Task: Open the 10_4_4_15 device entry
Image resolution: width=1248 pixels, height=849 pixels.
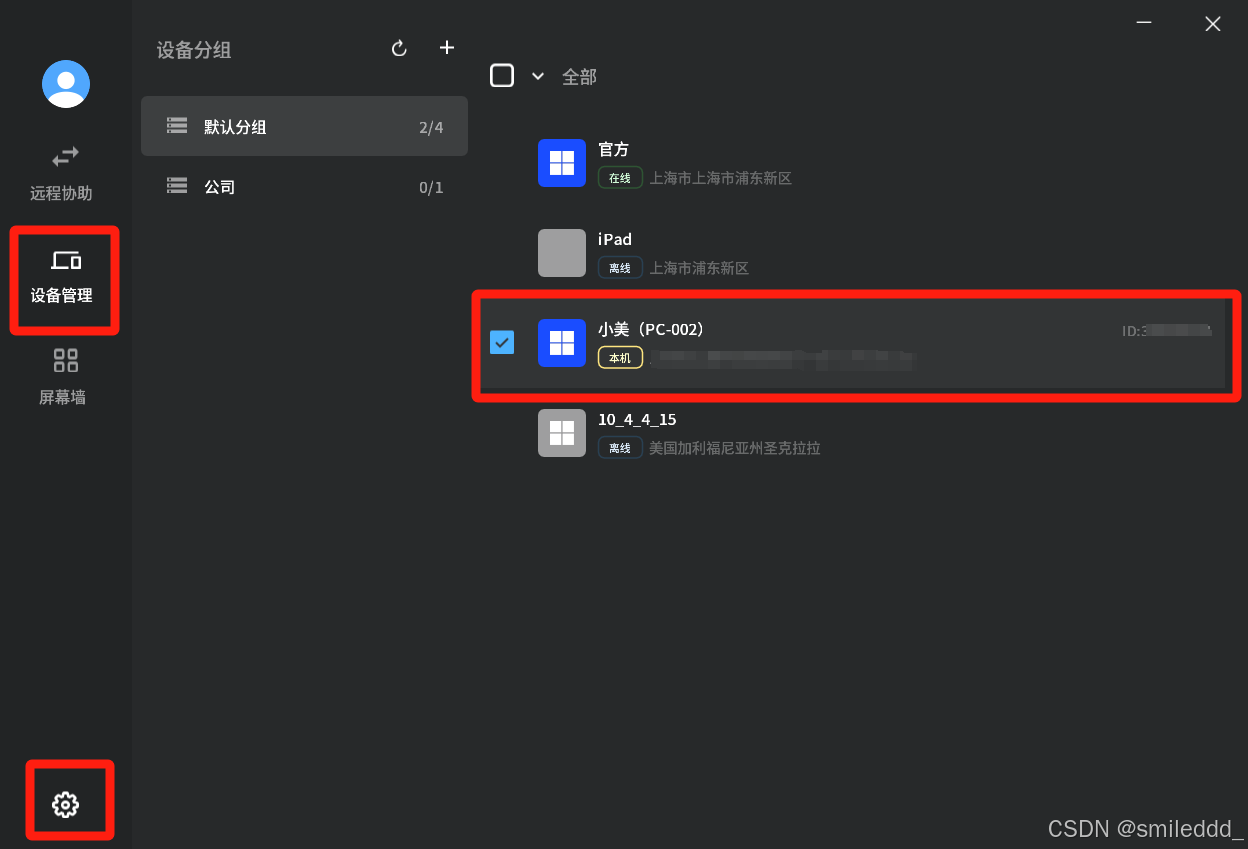Action: tap(850, 433)
